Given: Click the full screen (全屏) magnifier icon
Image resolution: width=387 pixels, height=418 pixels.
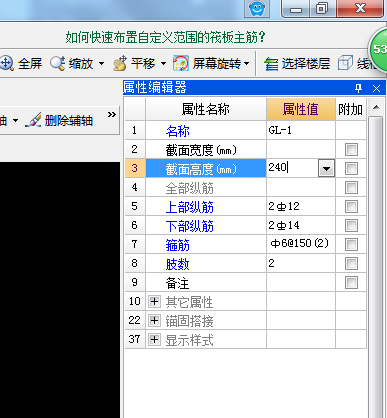Looking at the screenshot, I should [x=6, y=63].
